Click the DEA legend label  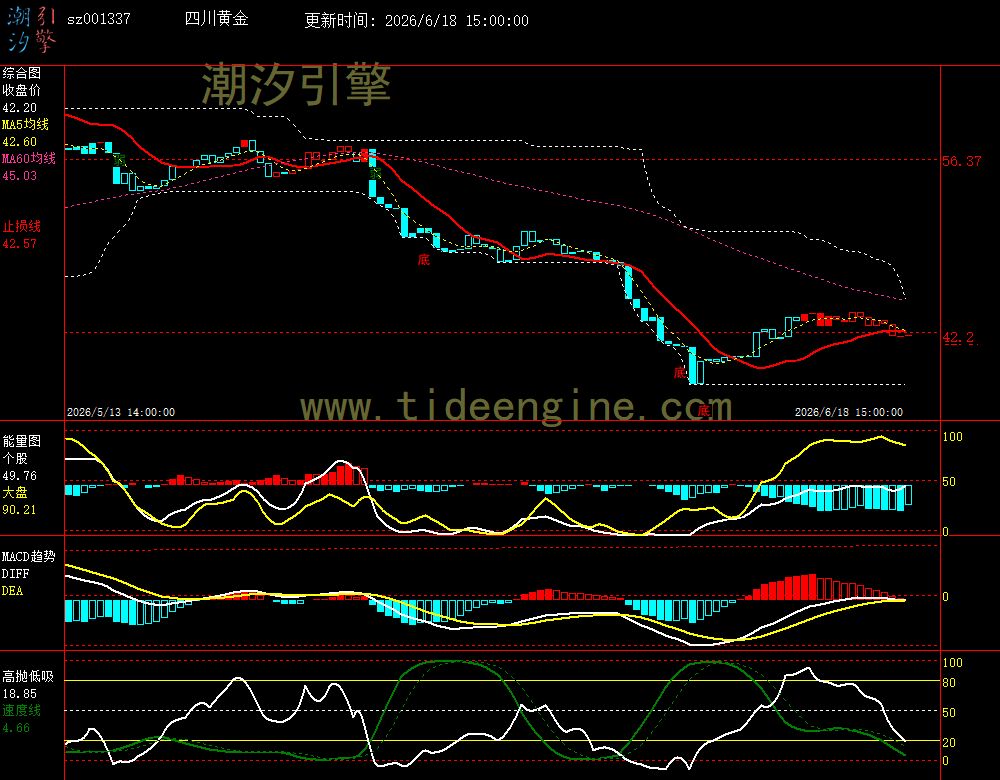coord(13,591)
